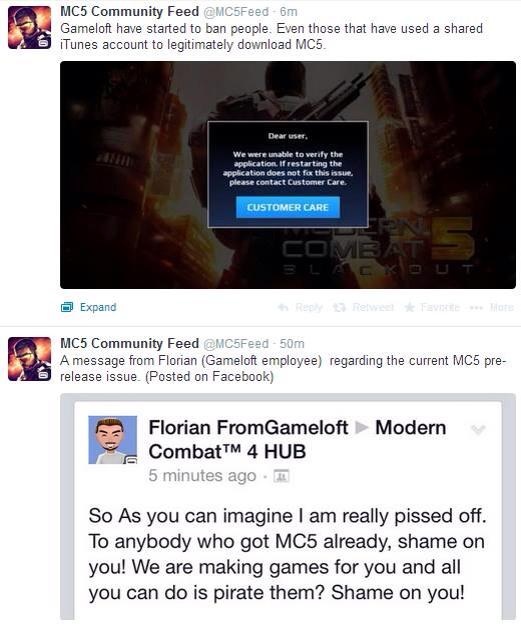Click first MC5 Community Feed name
The height and width of the screenshot is (632, 521).
coord(129,11)
